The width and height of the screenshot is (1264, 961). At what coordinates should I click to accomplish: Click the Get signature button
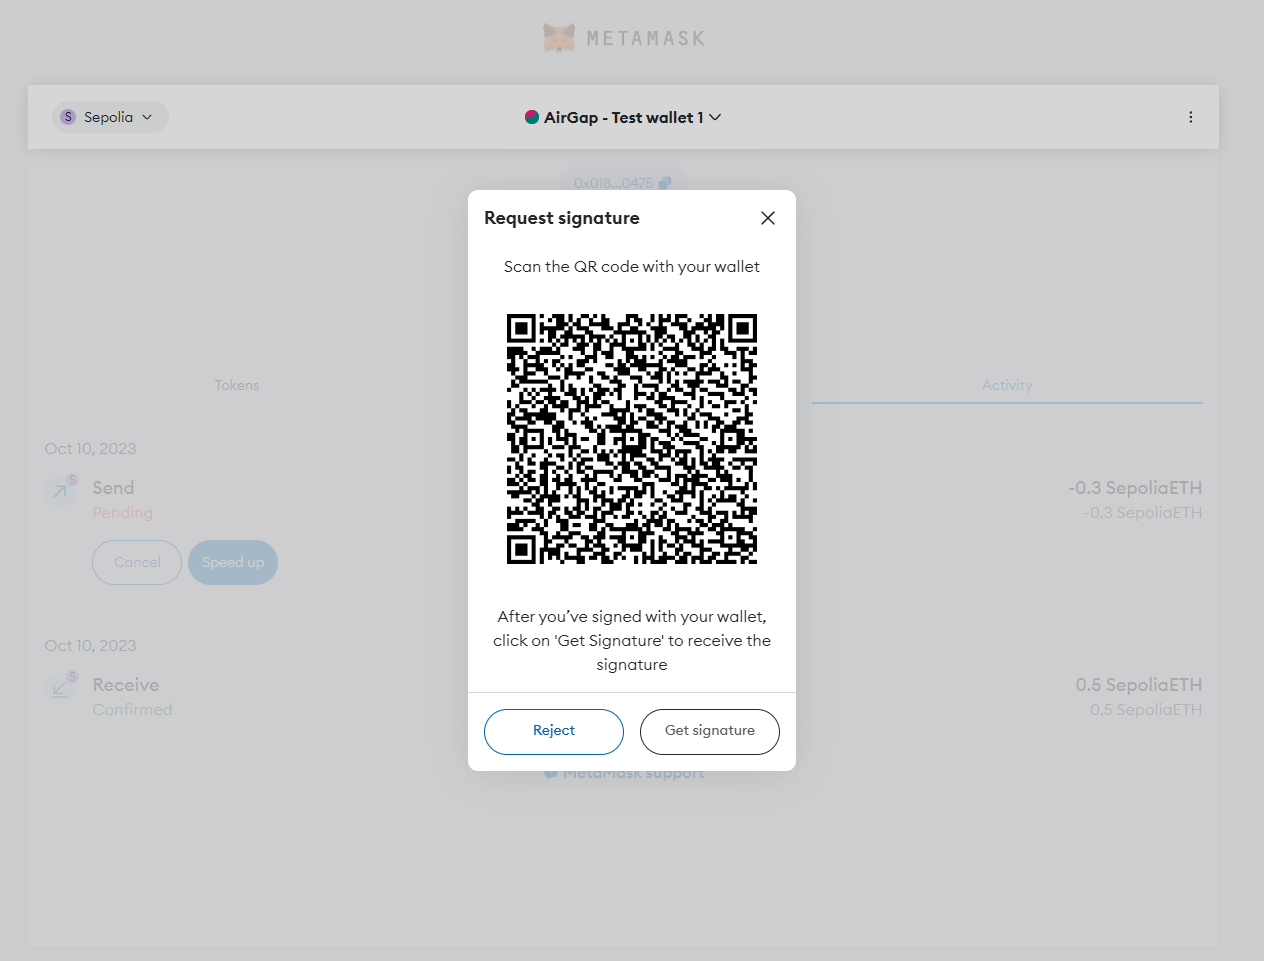(710, 732)
